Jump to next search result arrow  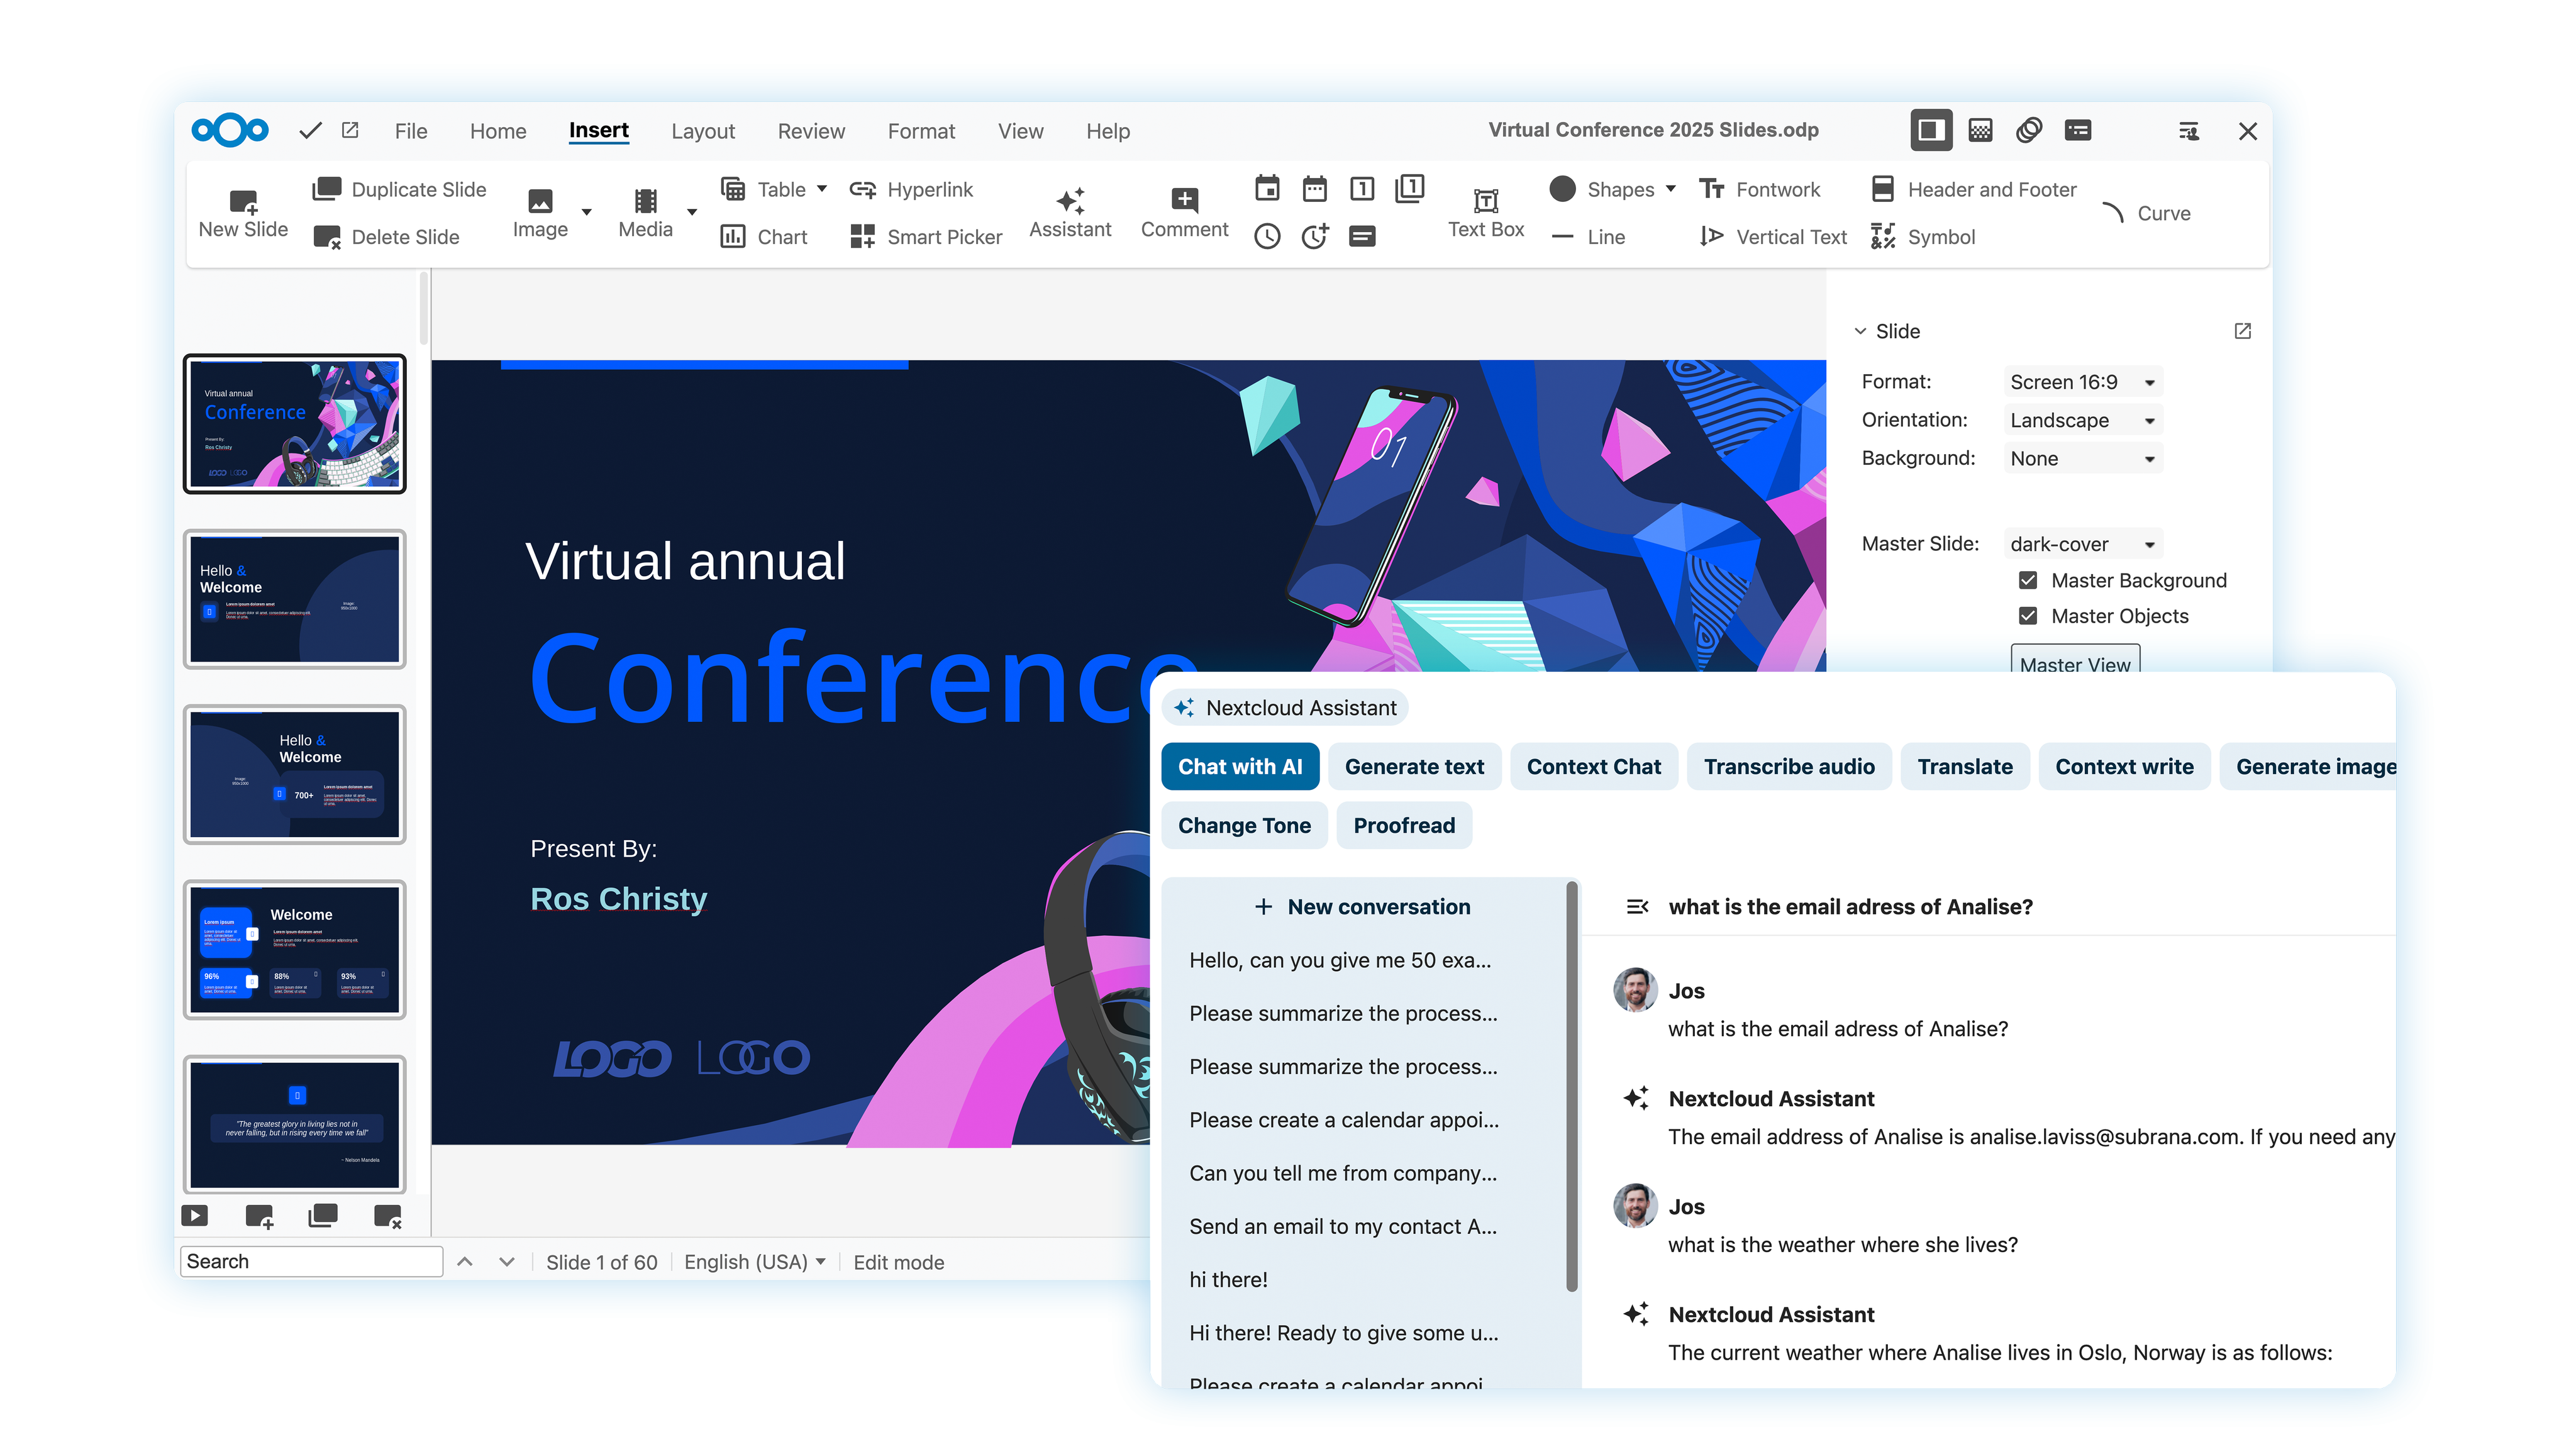coord(507,1262)
